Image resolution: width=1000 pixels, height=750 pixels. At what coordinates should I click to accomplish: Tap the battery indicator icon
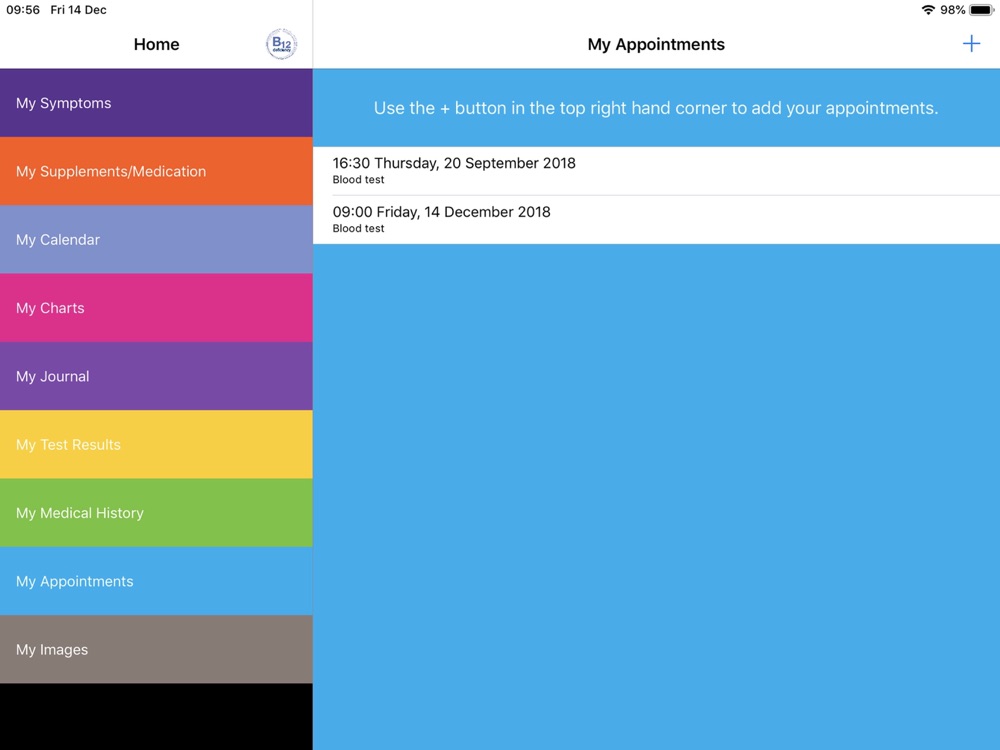981,10
